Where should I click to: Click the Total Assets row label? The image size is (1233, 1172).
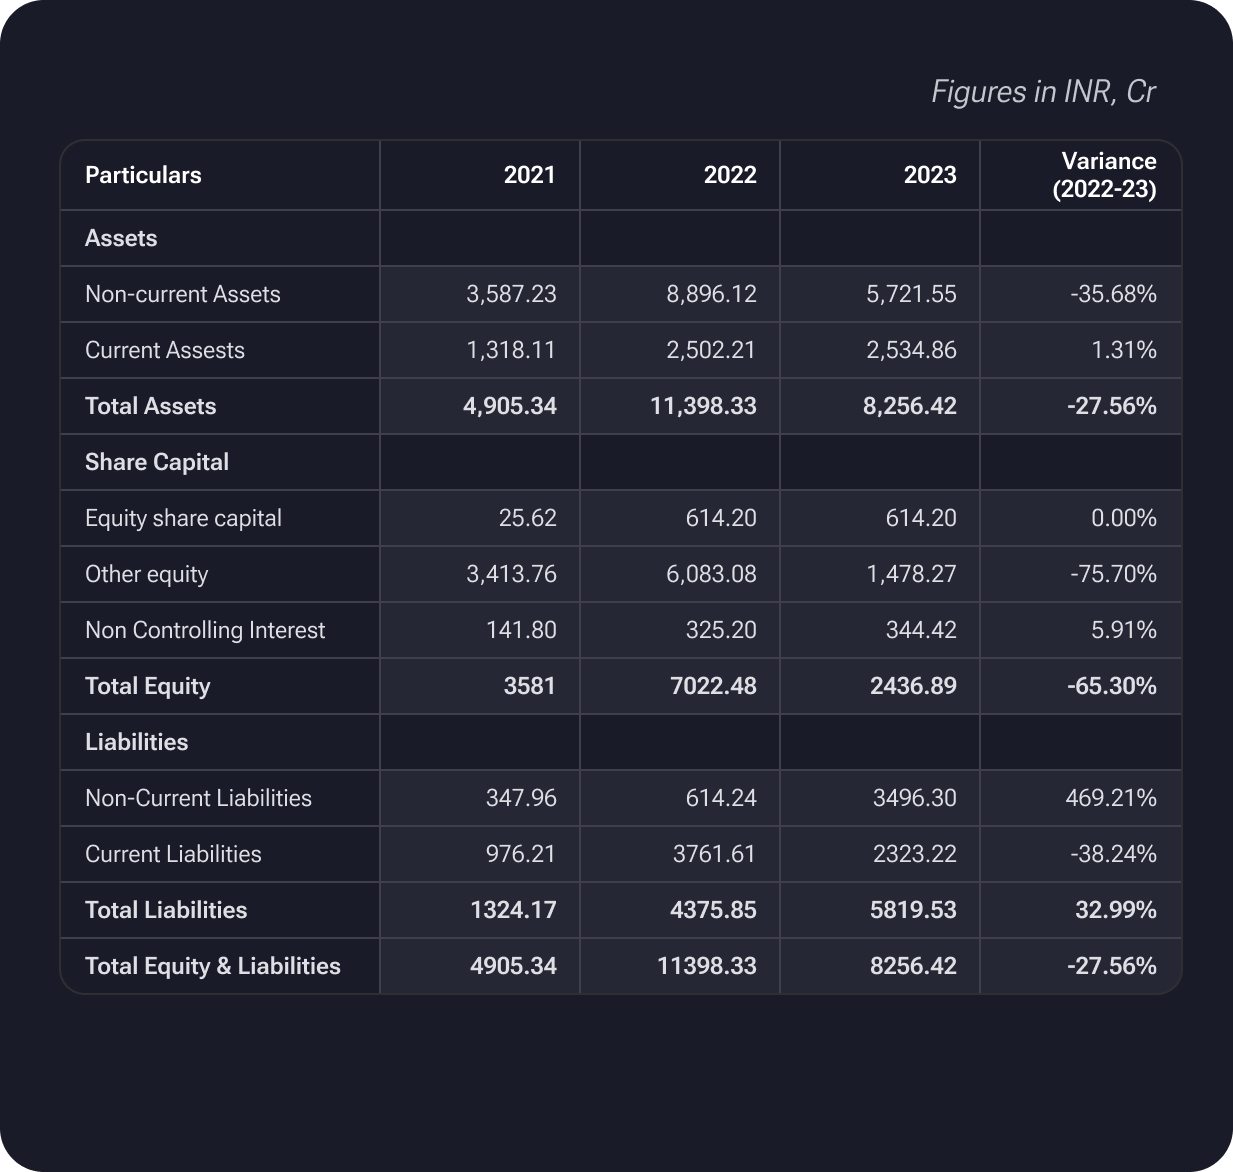(x=150, y=406)
